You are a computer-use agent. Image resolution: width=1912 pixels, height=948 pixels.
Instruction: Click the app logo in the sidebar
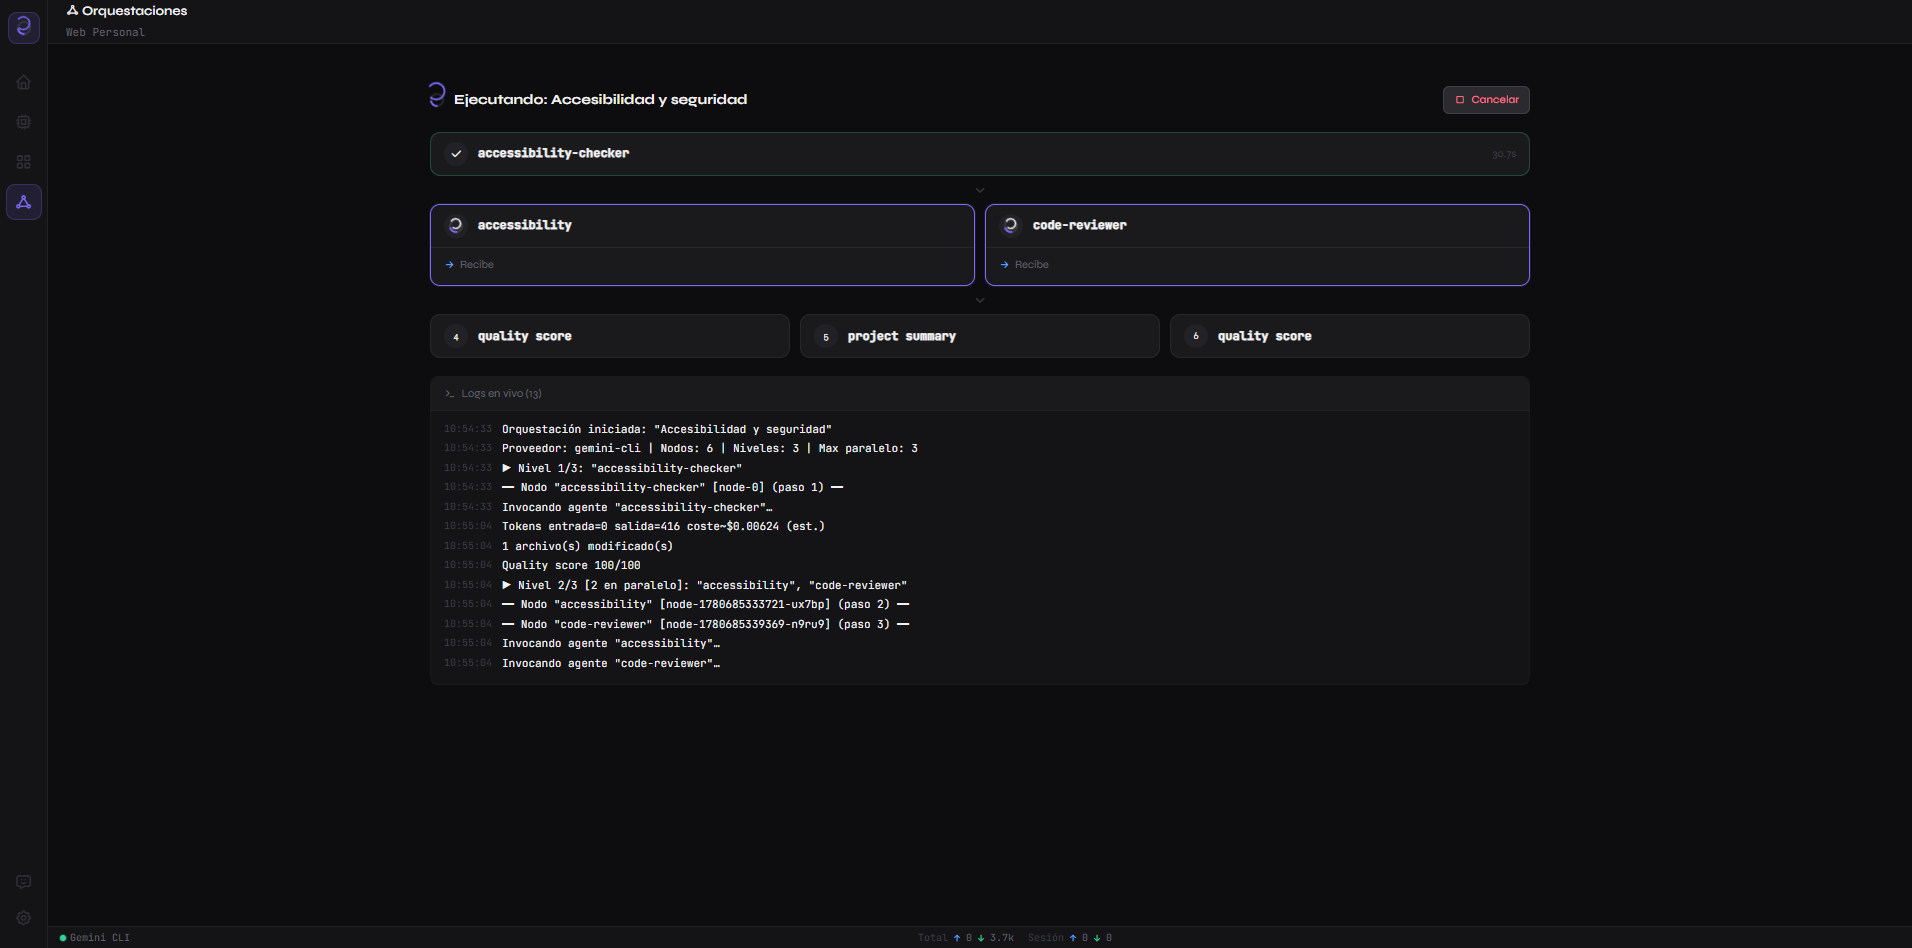(24, 27)
